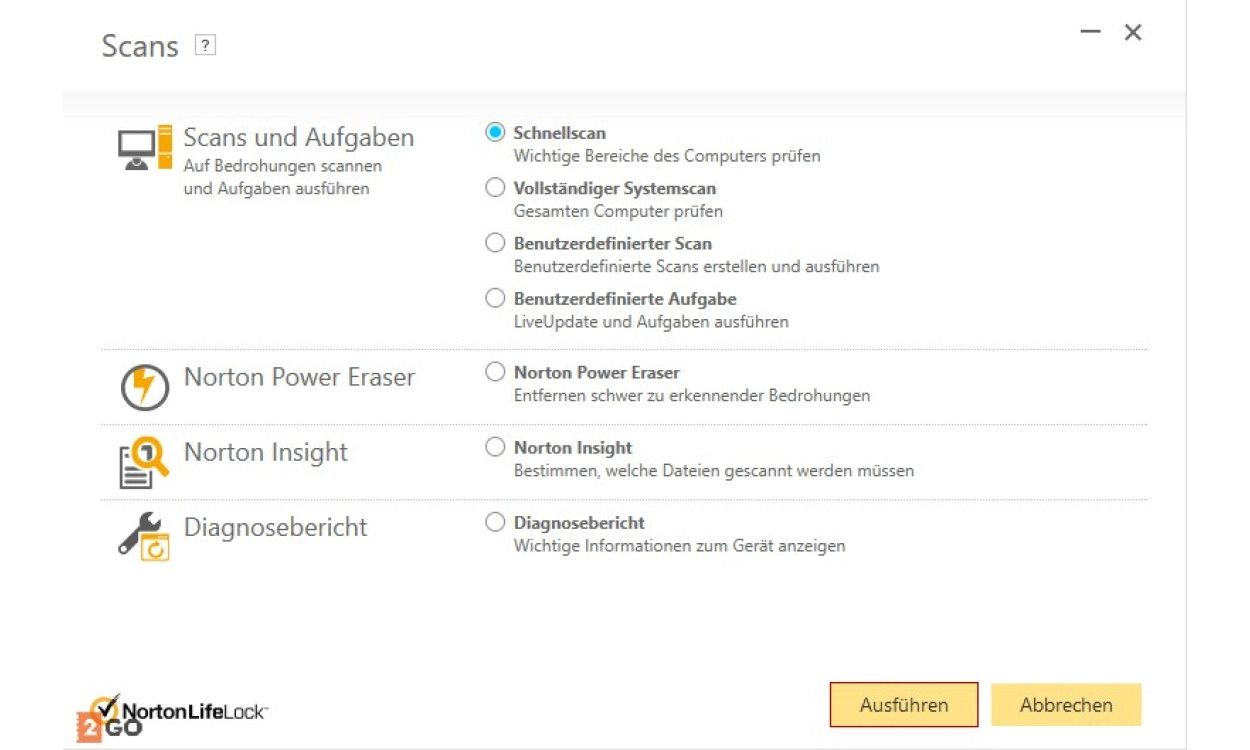Select the Schnellscan radio option

pos(495,133)
